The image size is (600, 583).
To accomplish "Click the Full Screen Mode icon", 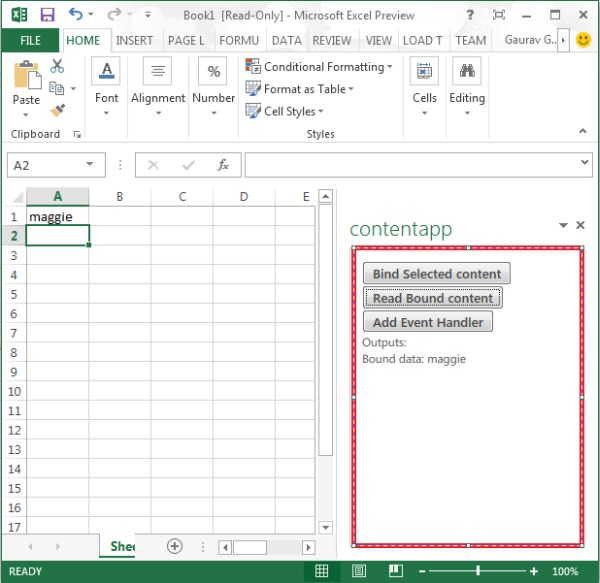I will (x=499, y=15).
